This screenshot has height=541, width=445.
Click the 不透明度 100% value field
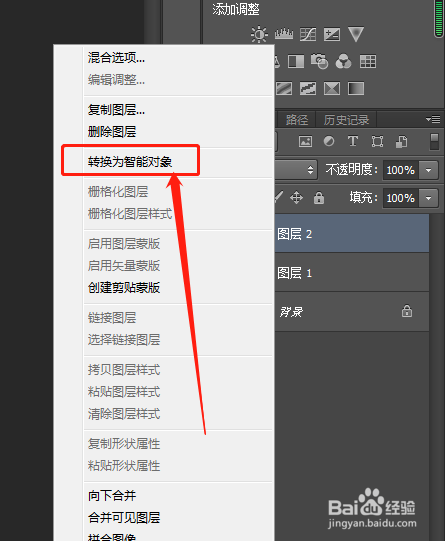(x=401, y=170)
